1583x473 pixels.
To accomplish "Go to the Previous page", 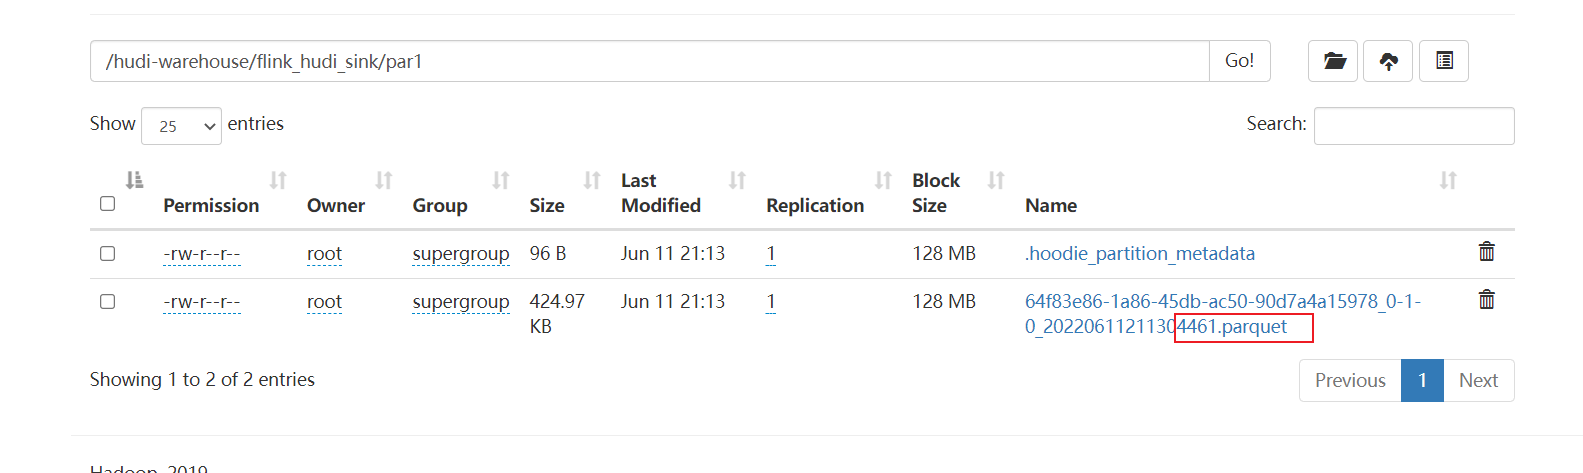I will point(1350,380).
